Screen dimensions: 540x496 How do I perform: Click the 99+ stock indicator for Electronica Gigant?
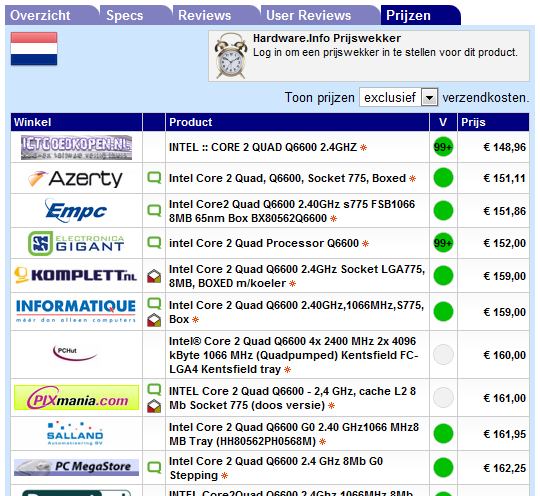[443, 243]
